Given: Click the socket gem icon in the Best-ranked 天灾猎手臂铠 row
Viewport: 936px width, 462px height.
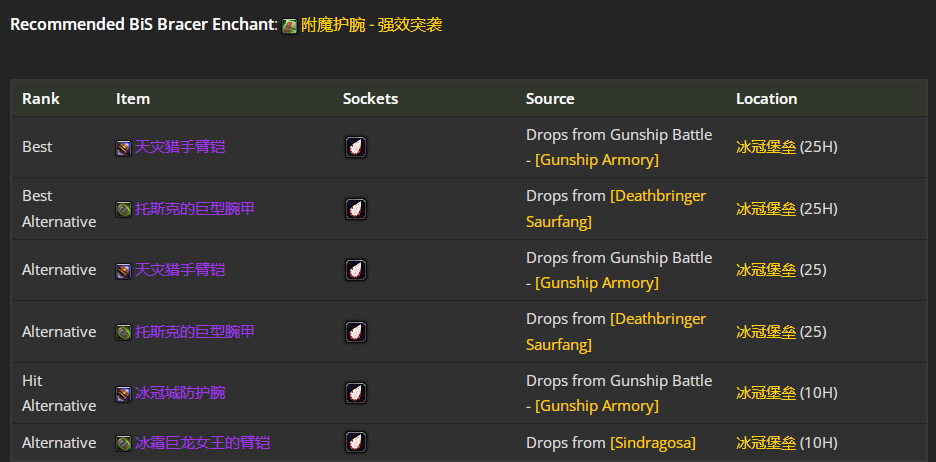Looking at the screenshot, I should coord(355,147).
